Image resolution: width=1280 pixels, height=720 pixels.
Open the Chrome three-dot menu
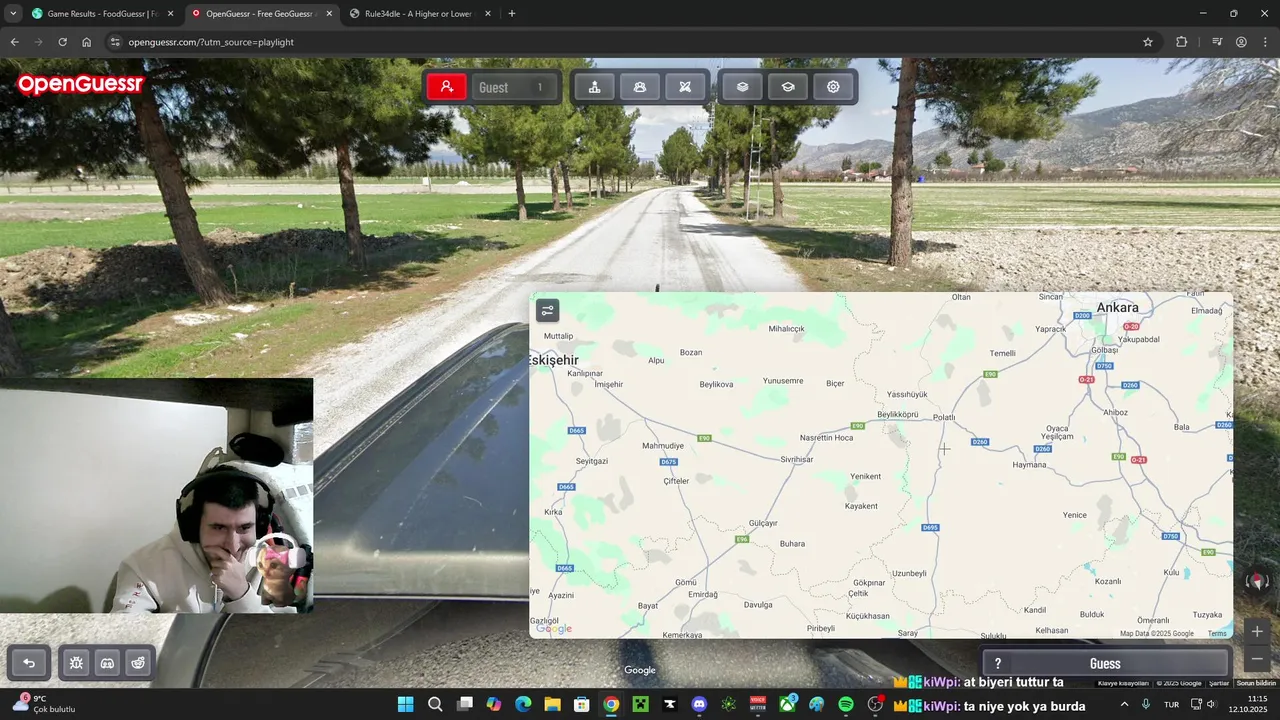pos(1265,42)
